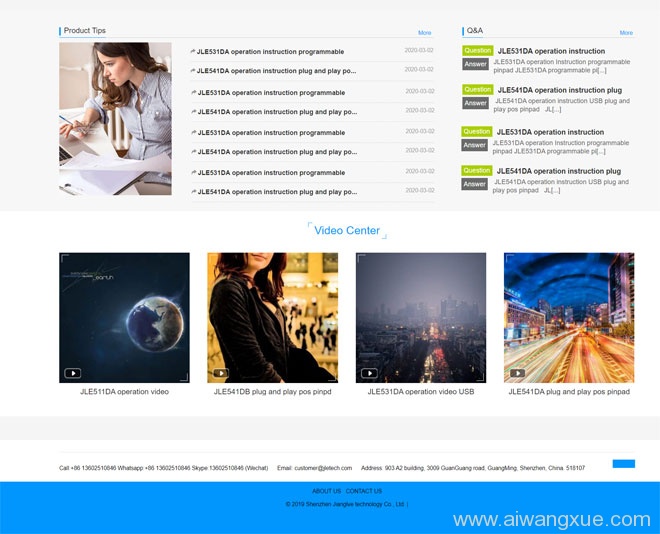Open the Earth thumbnail video
This screenshot has width=660, height=534.
(x=124, y=318)
